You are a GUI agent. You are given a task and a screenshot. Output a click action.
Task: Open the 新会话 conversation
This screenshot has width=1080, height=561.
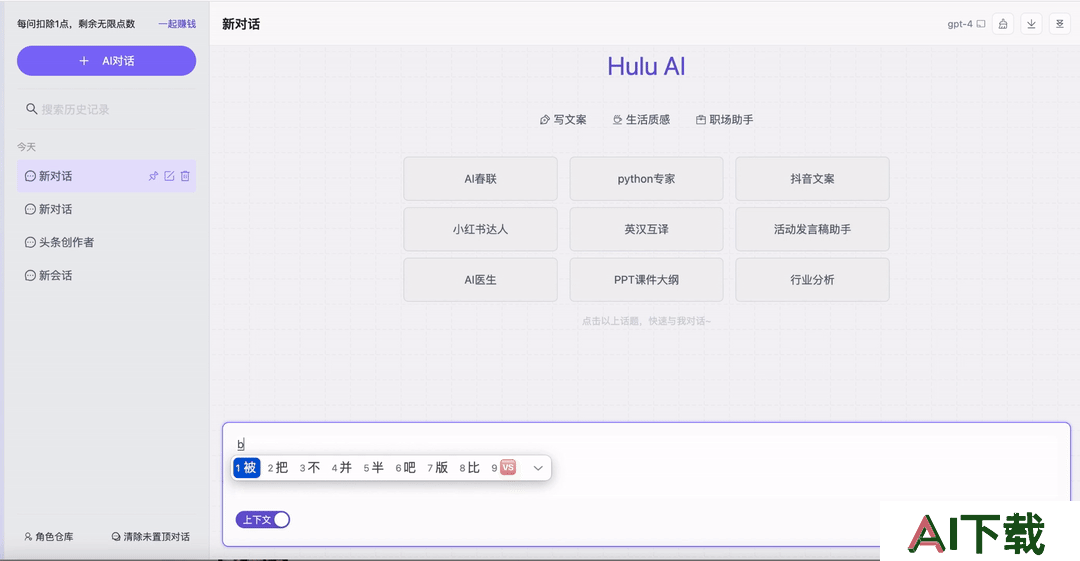coord(106,276)
